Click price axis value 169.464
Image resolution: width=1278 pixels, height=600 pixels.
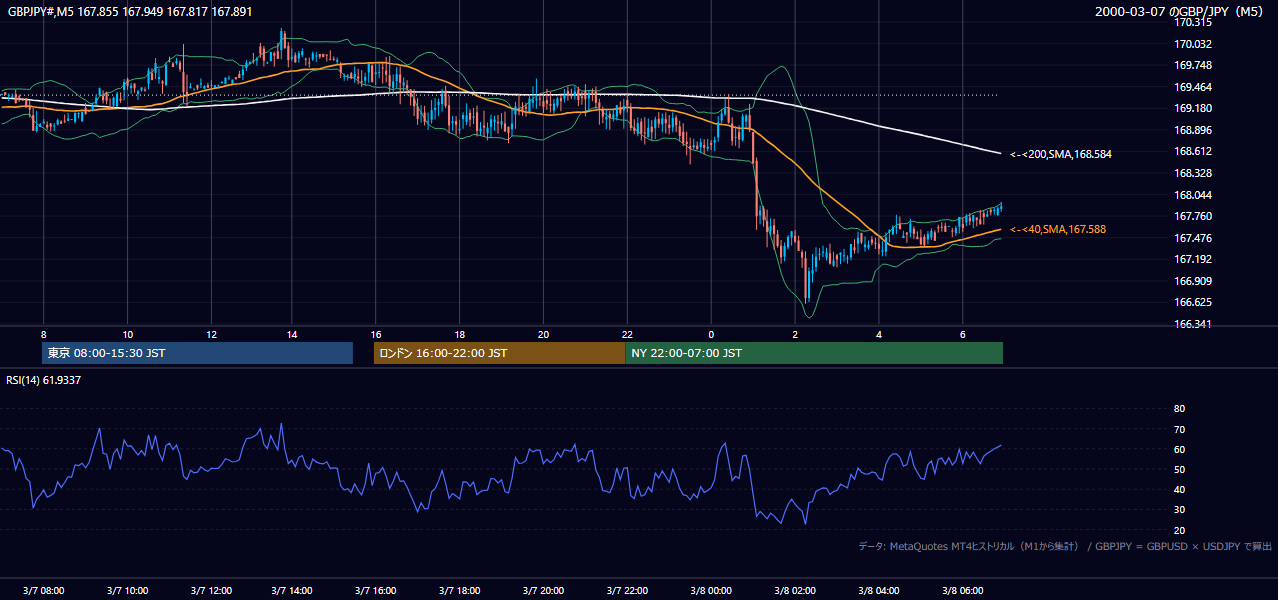pos(1194,87)
